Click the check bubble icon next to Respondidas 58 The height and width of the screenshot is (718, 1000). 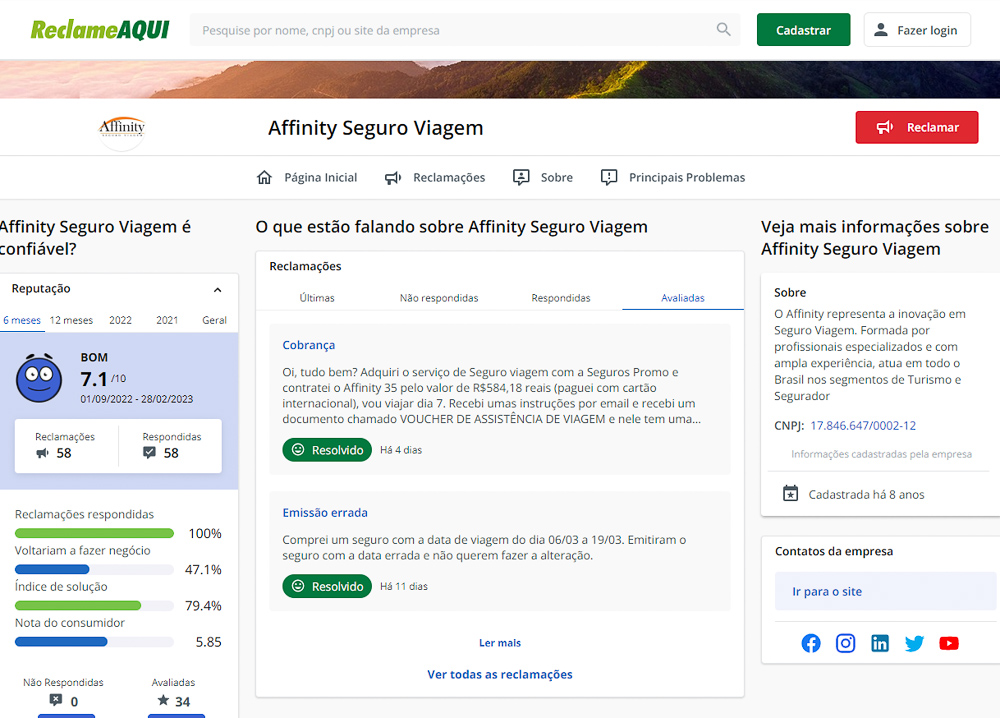click(149, 453)
